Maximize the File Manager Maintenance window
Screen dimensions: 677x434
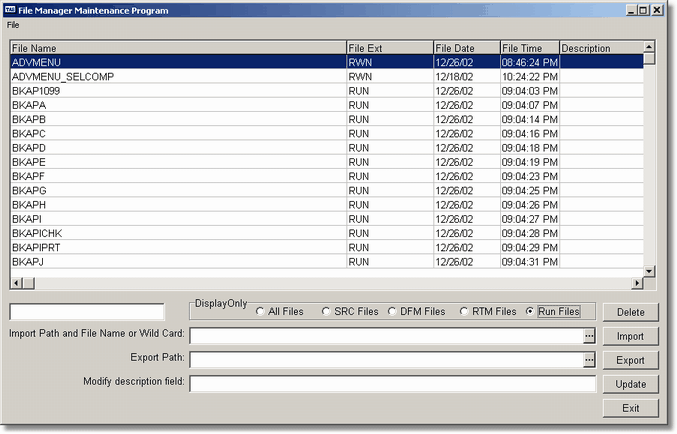(x=643, y=10)
